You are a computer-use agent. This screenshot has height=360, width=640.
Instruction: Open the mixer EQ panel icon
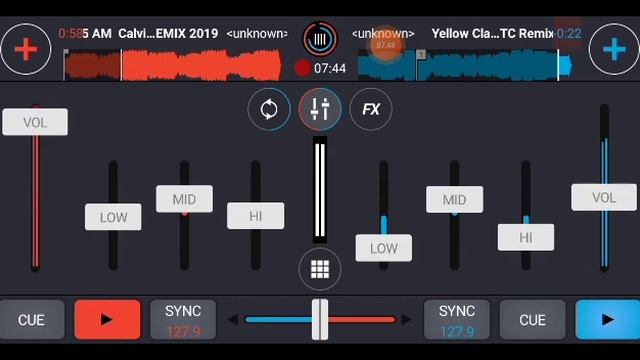pyautogui.click(x=320, y=109)
